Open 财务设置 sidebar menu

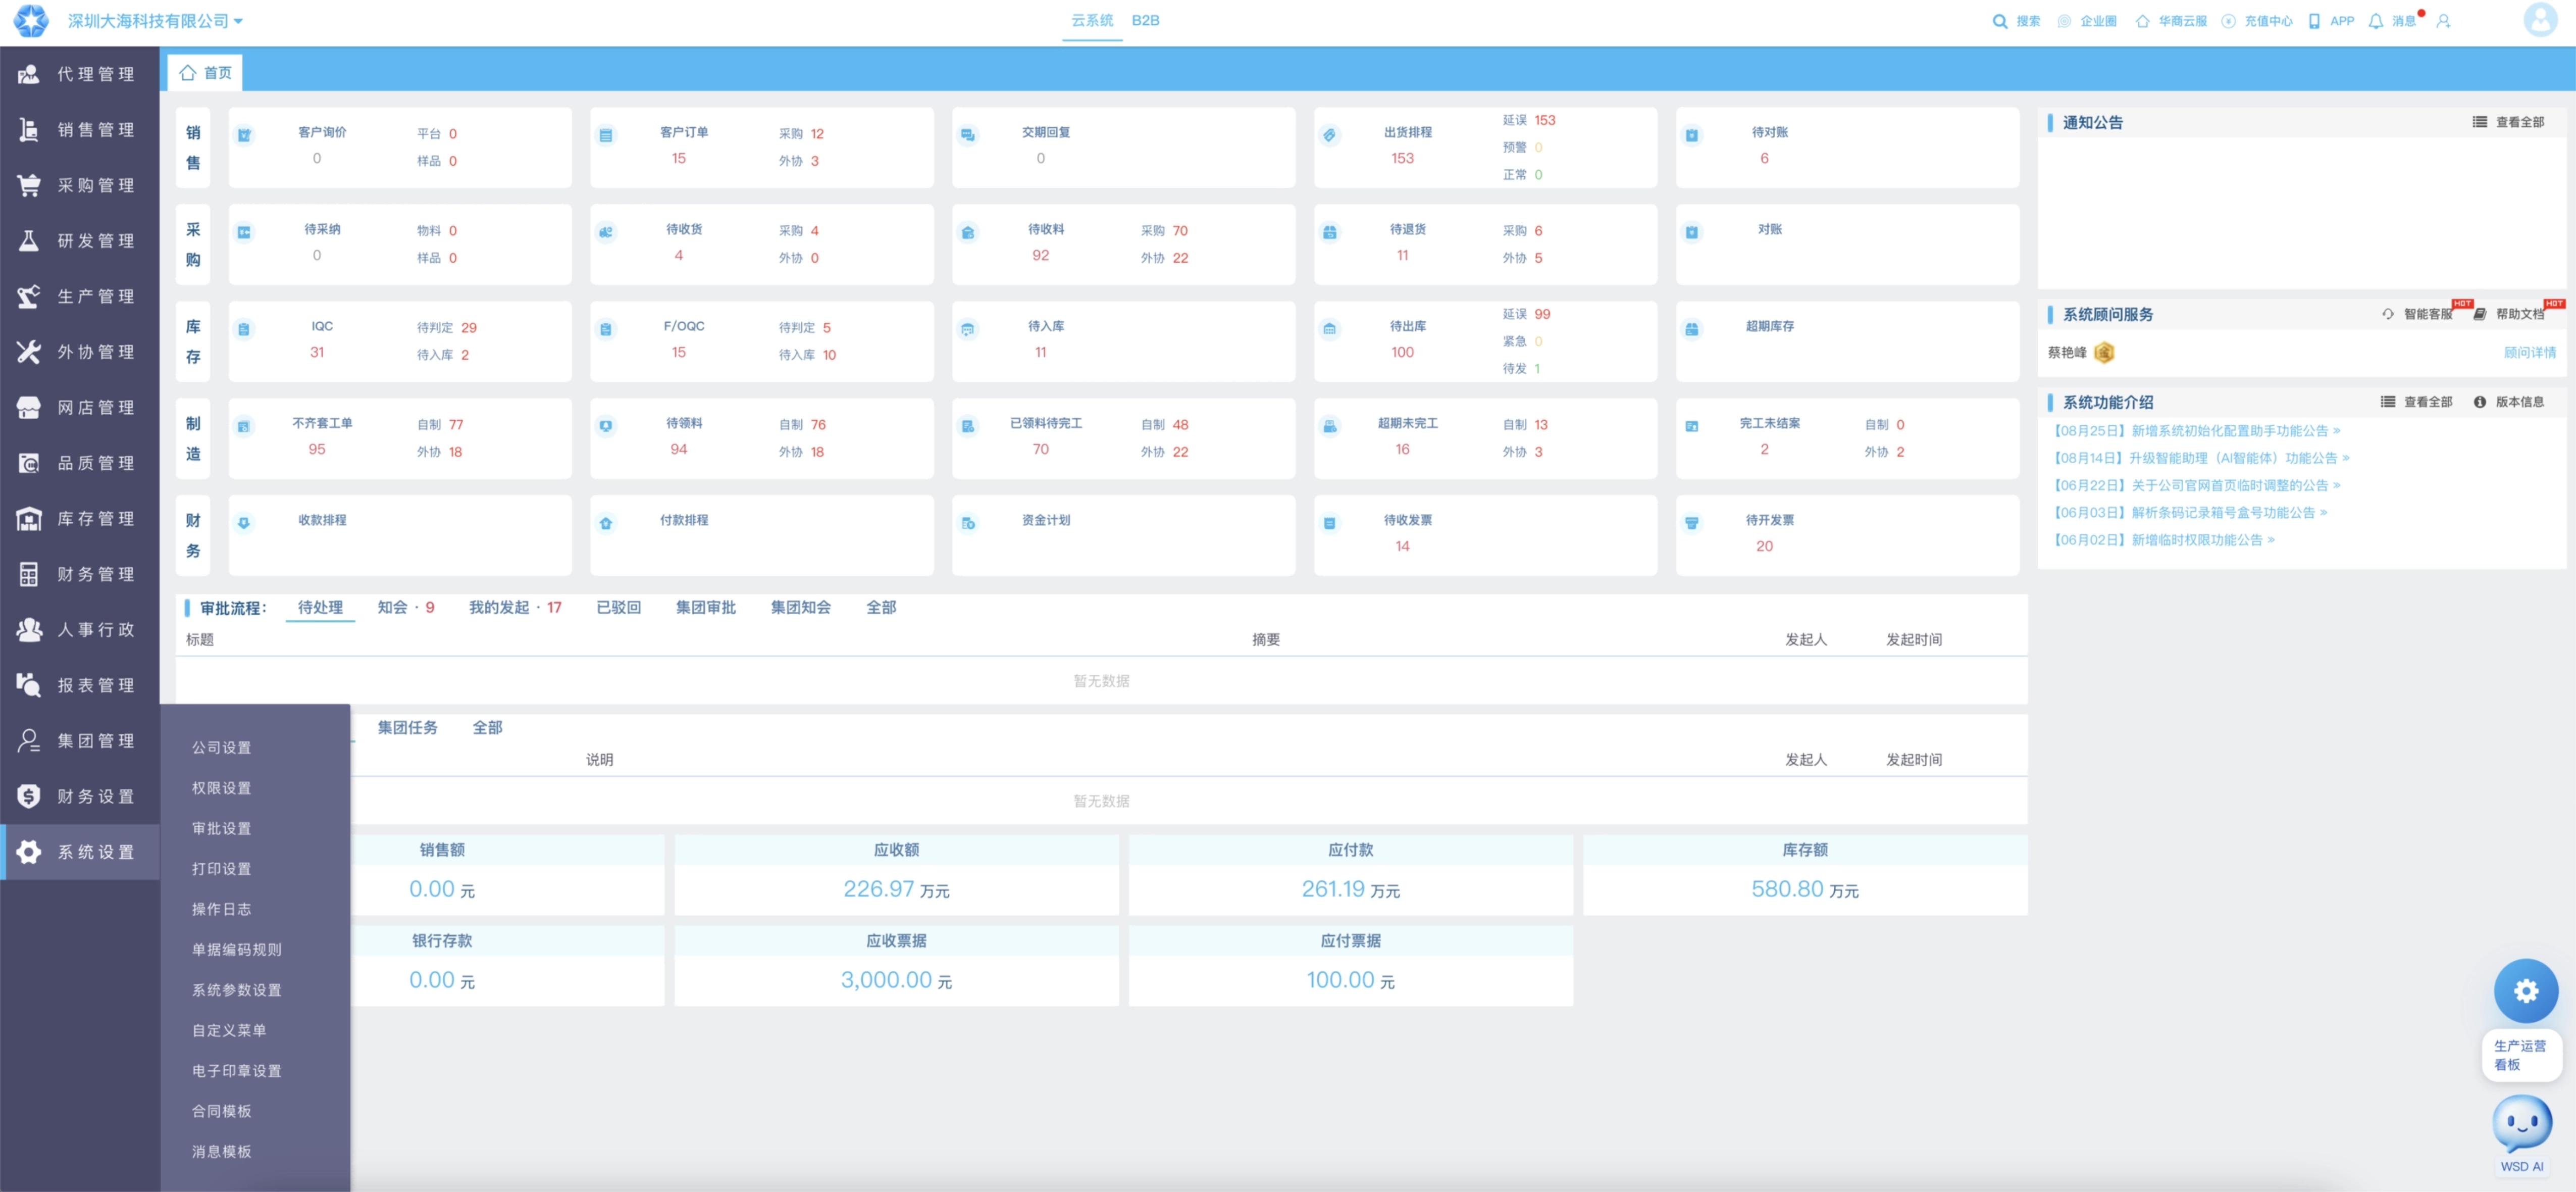79,796
